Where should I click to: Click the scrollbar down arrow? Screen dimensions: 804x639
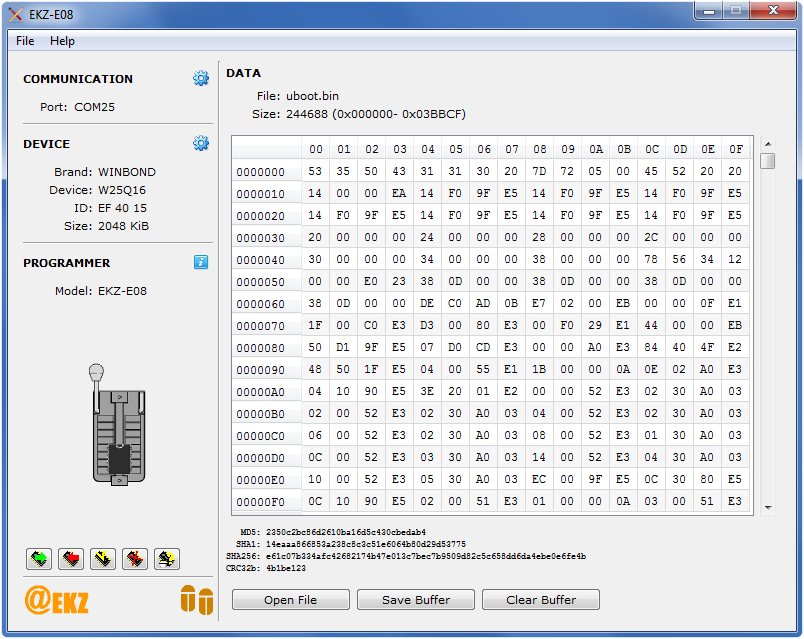767,508
